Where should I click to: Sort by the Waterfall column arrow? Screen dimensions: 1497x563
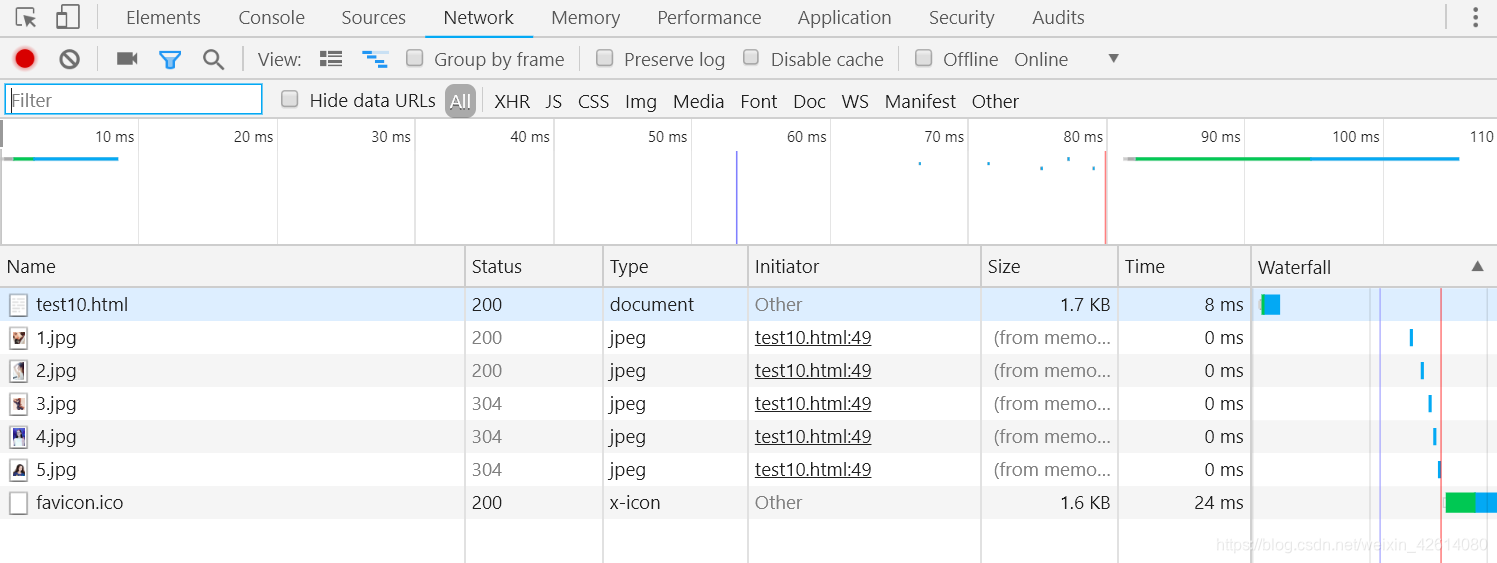pos(1477,266)
